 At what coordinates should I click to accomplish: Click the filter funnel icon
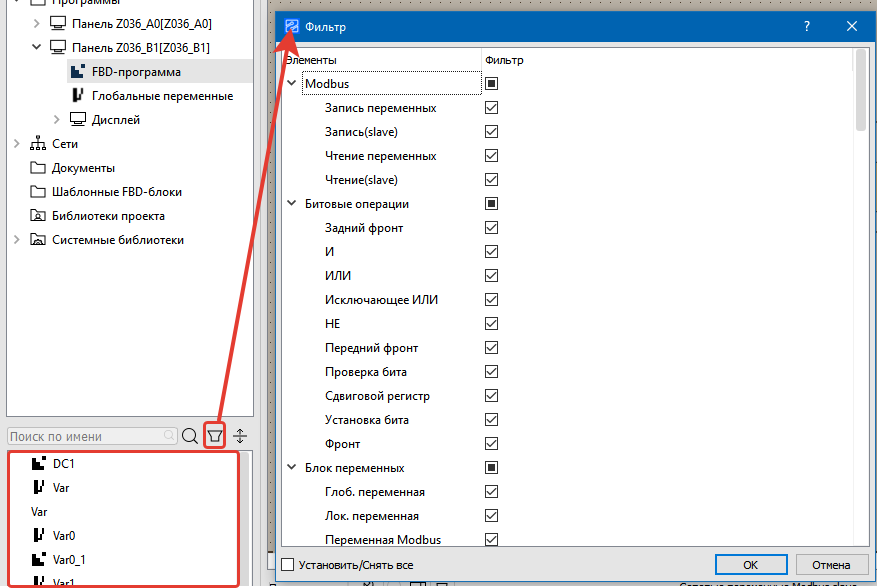point(214,436)
